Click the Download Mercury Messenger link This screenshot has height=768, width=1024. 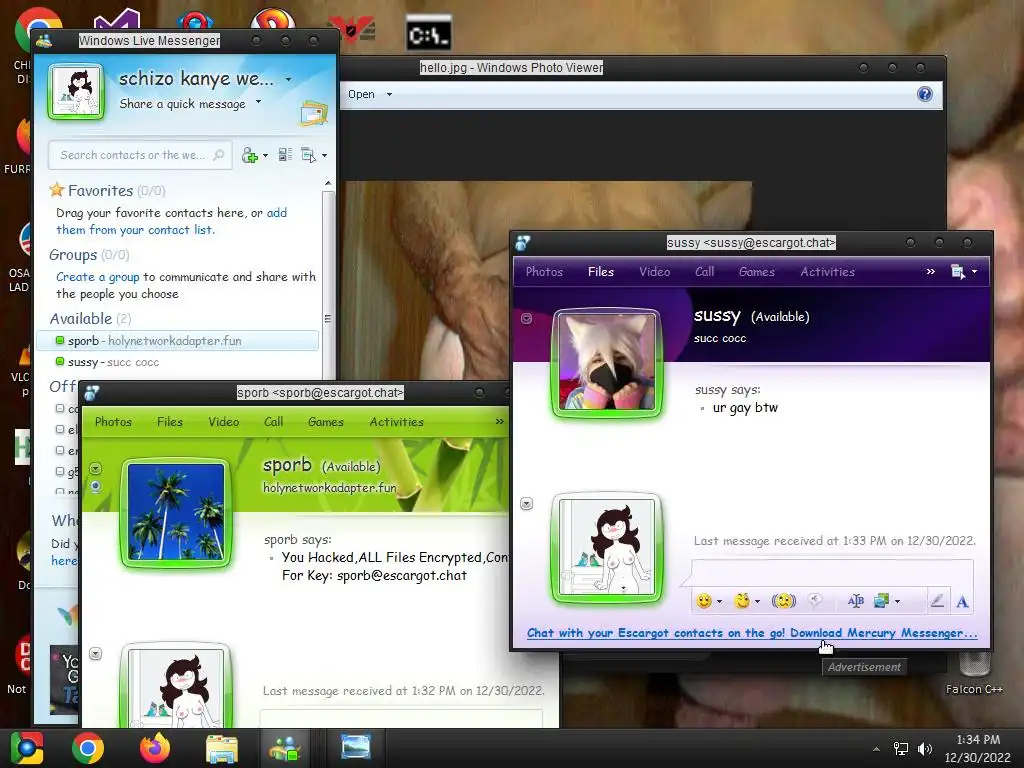coord(884,633)
